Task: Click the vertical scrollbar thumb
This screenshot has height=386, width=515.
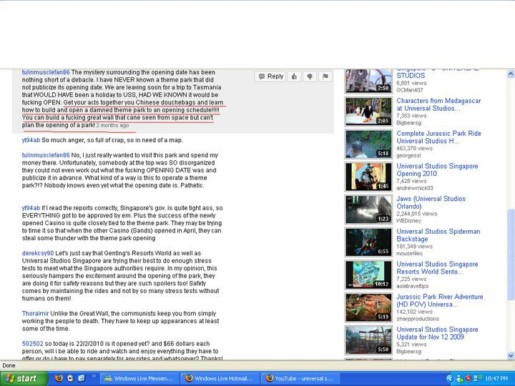Action: (511, 254)
